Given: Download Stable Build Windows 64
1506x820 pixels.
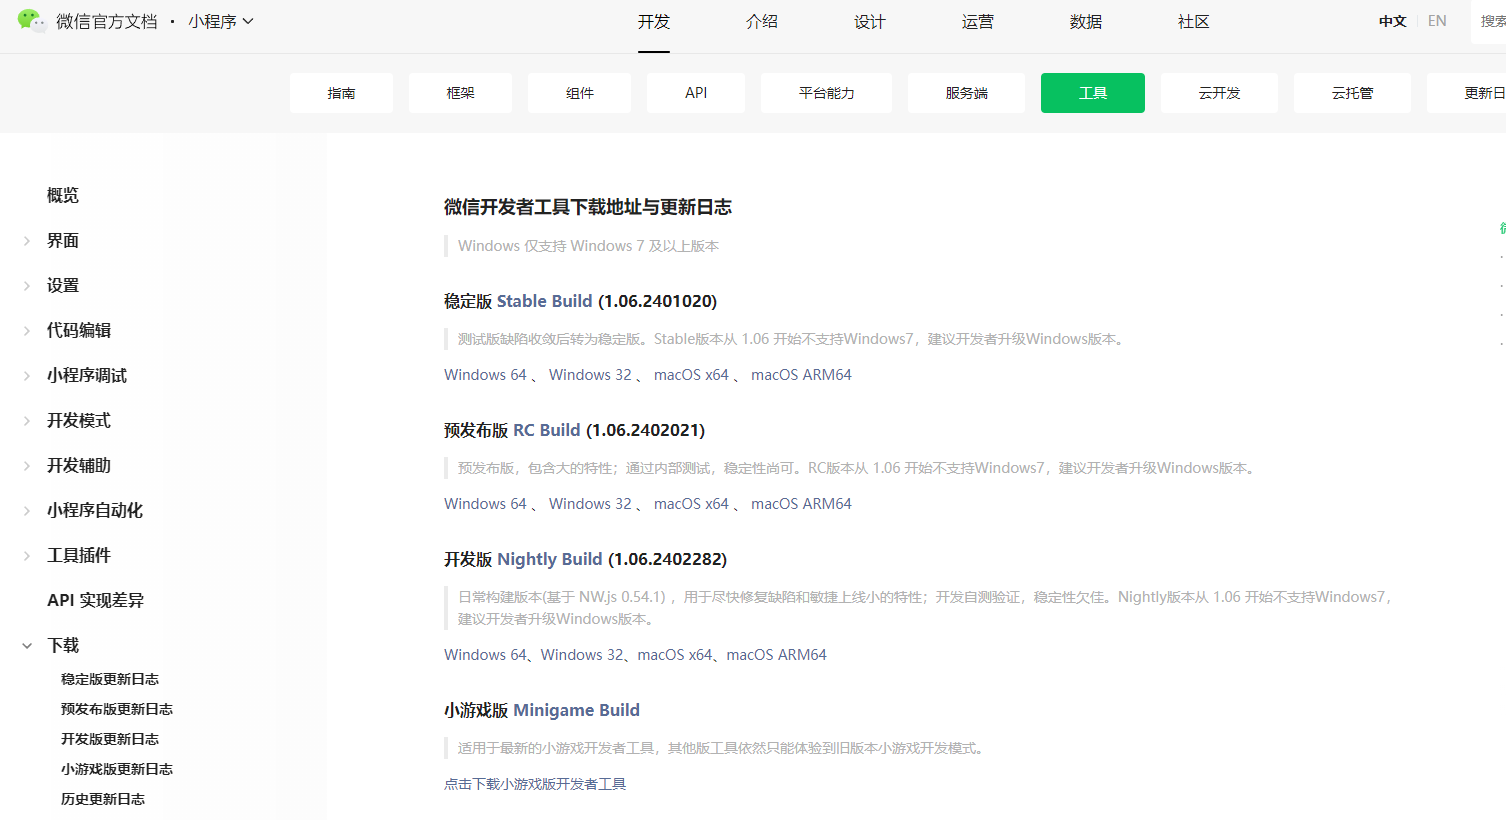Looking at the screenshot, I should pyautogui.click(x=485, y=375).
